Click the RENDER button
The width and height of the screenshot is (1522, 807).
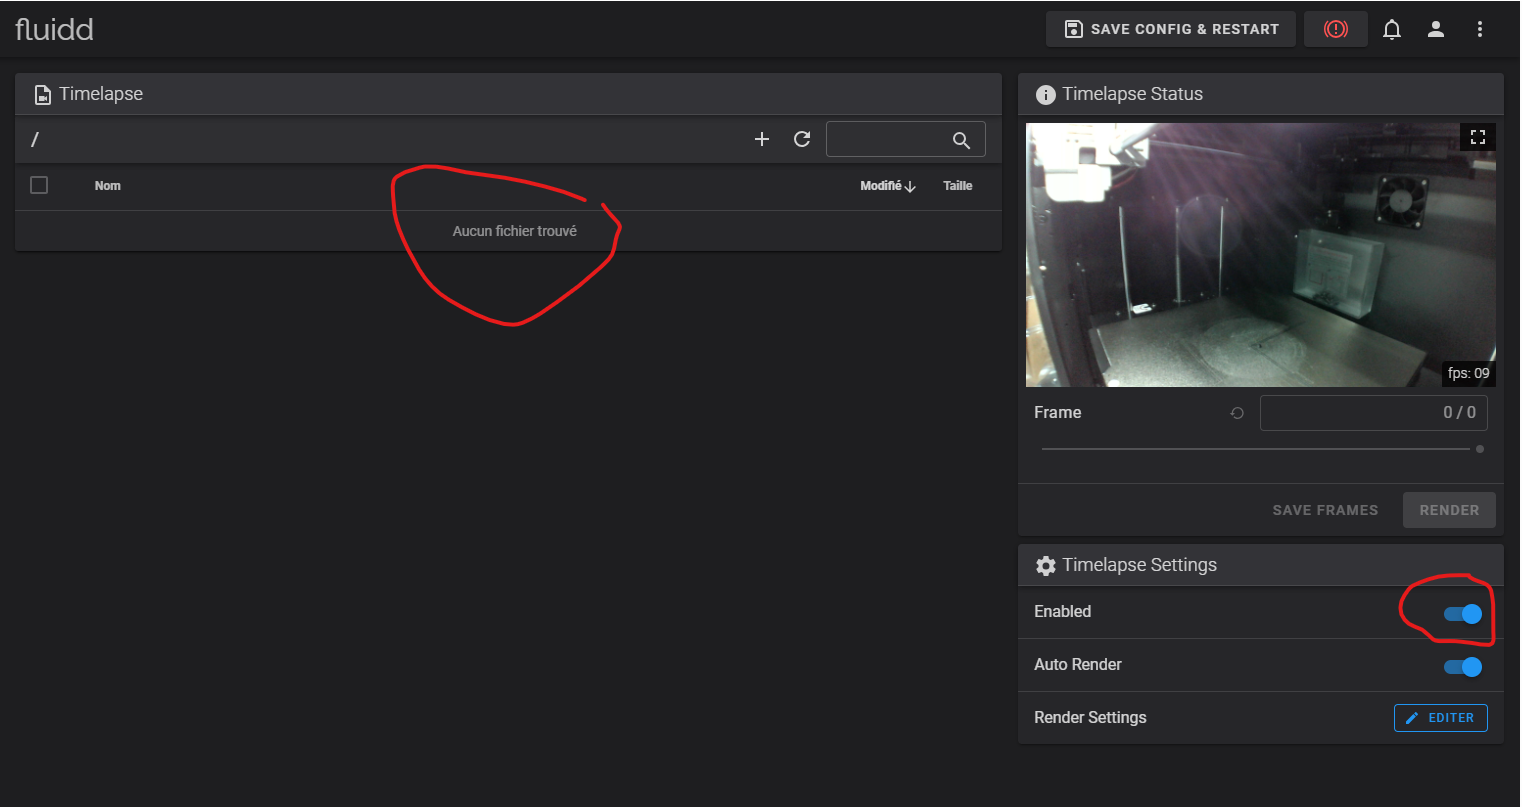point(1449,510)
